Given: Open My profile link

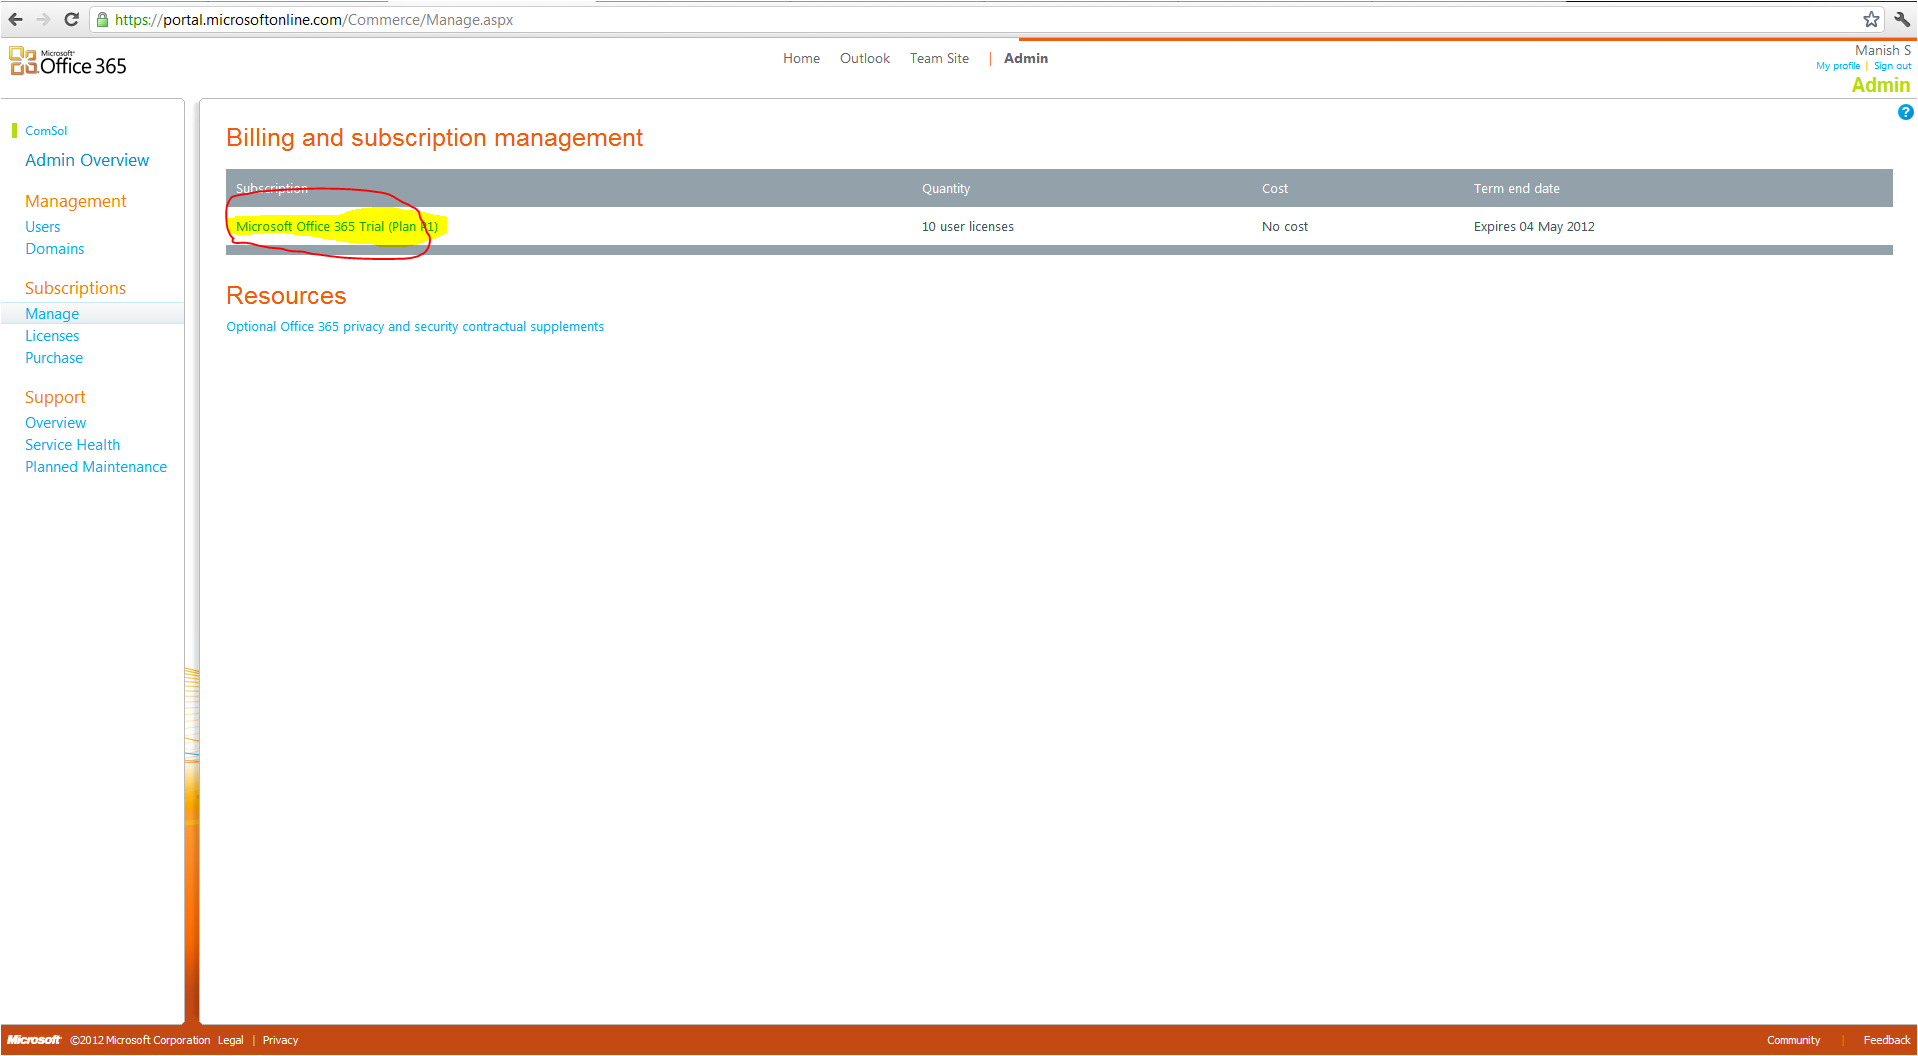Looking at the screenshot, I should 1838,66.
